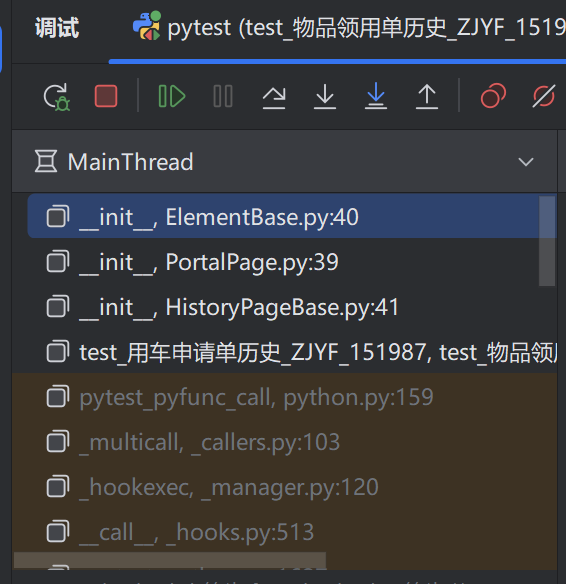Select frame __call__, _hooks.py:513
The height and width of the screenshot is (584, 566).
click(x=284, y=532)
